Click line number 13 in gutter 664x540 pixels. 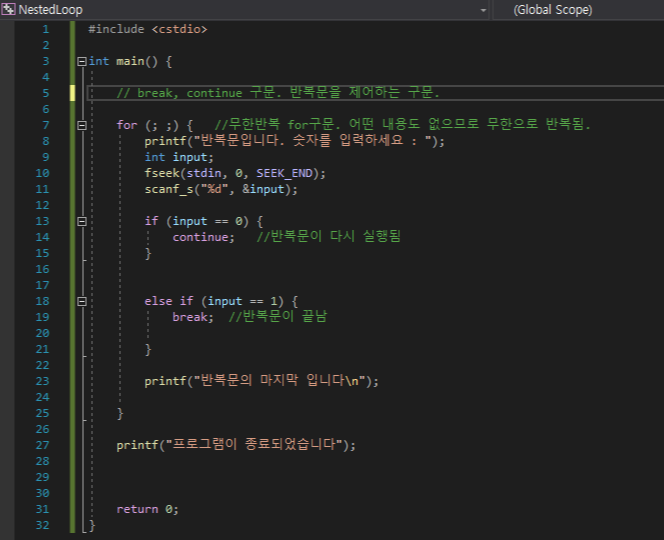click(x=42, y=221)
